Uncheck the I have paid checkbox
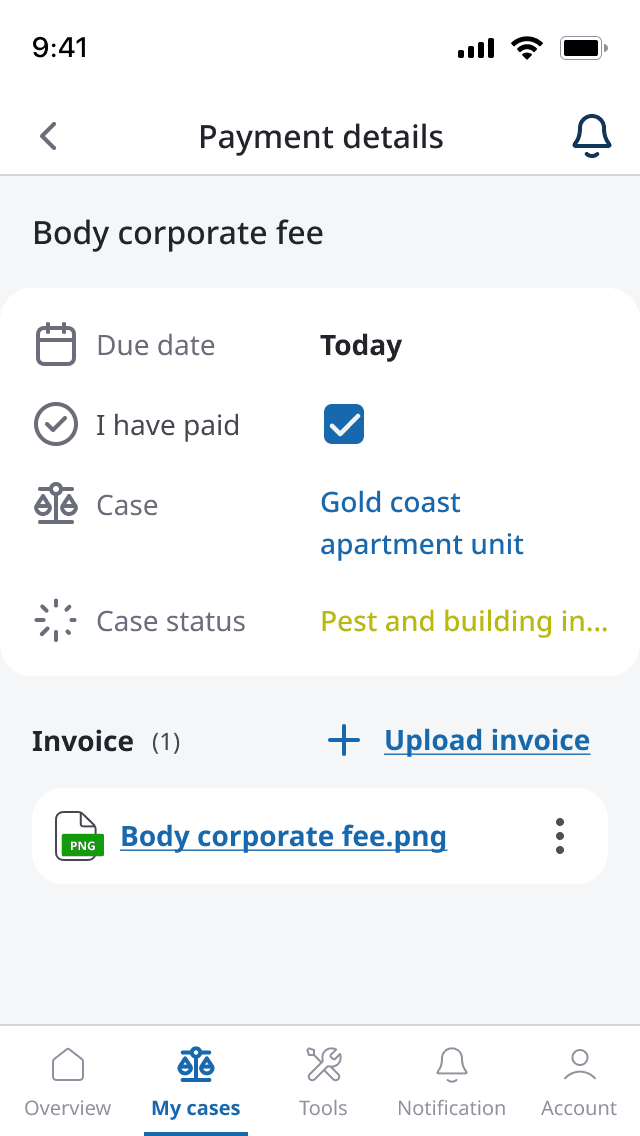Image resolution: width=640 pixels, height=1136 pixels. pos(344,425)
